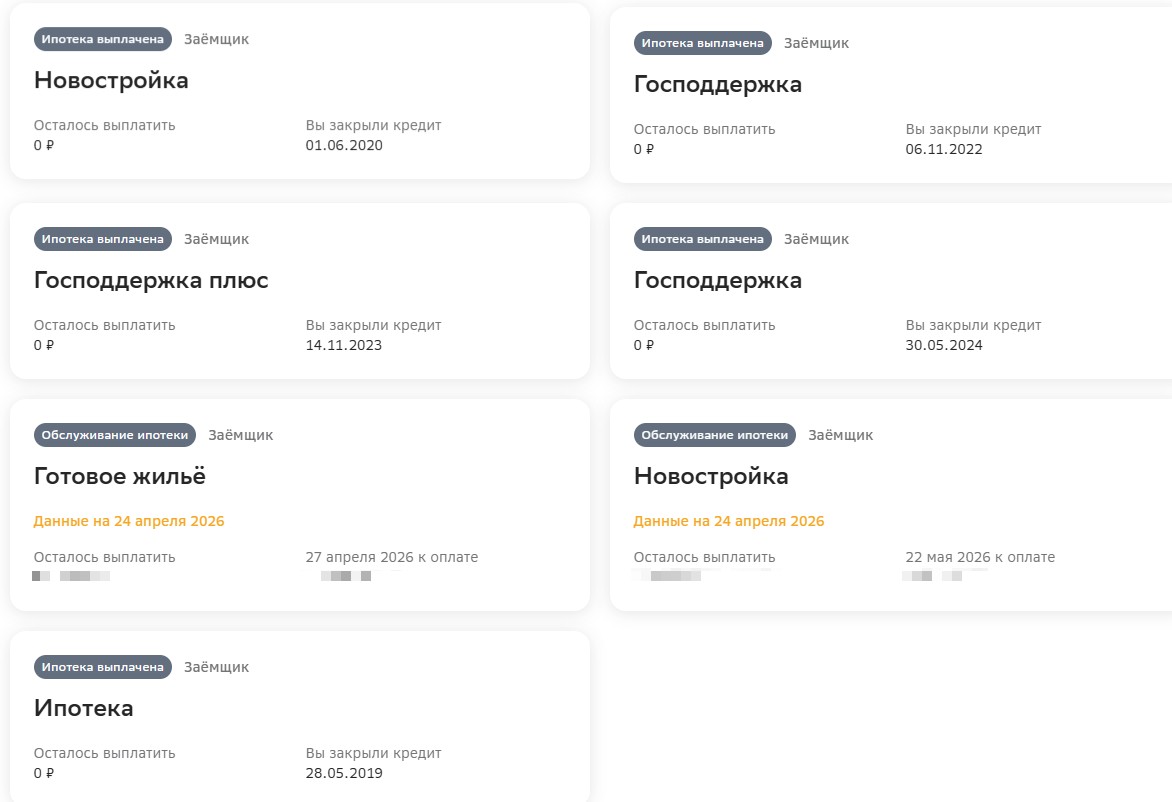This screenshot has height=802, width=1172.
Task: Open the Новостройка card closed 01.06.2020
Action: pos(300,91)
